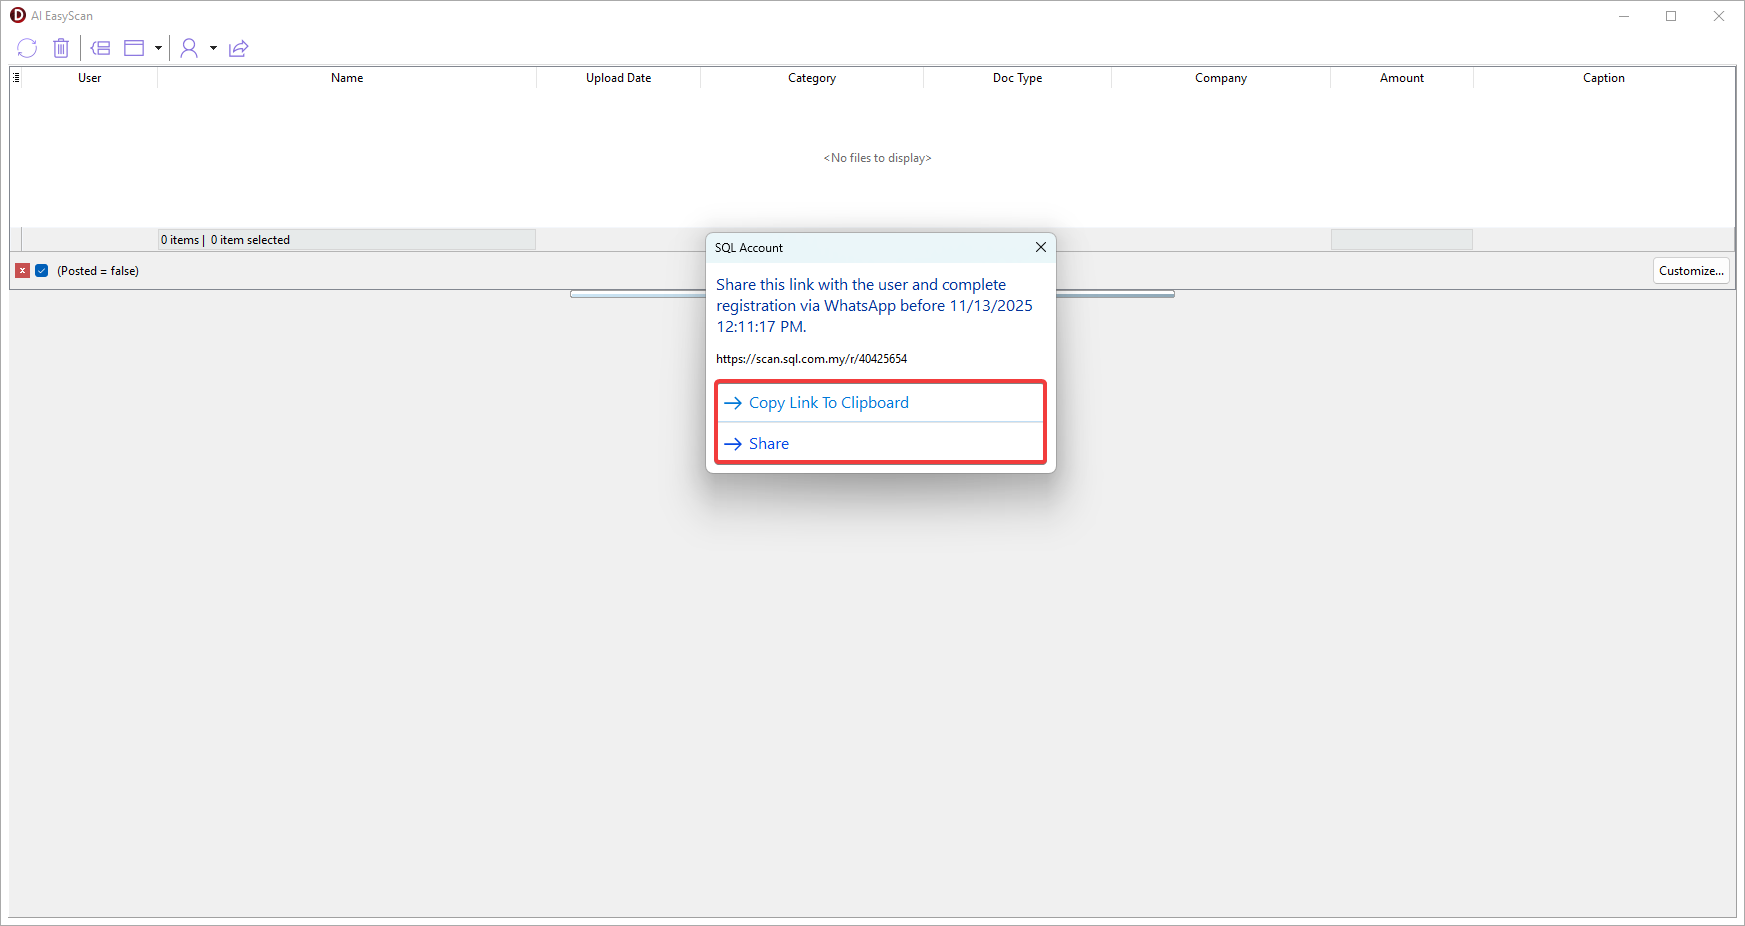Expand the layout icon dropdown arrow
The image size is (1745, 926).
158,48
